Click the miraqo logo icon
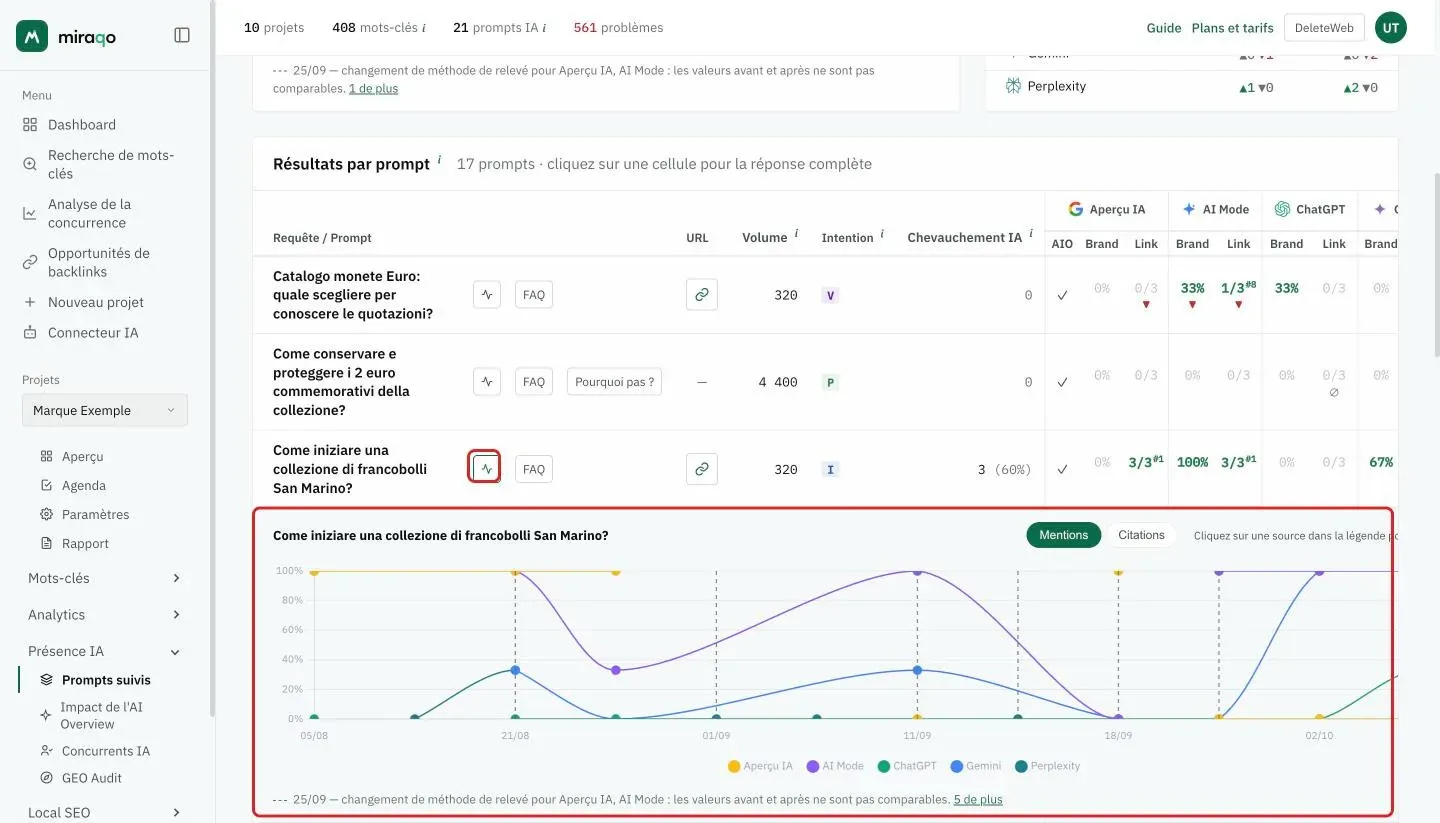Image resolution: width=1440 pixels, height=823 pixels. (32, 36)
